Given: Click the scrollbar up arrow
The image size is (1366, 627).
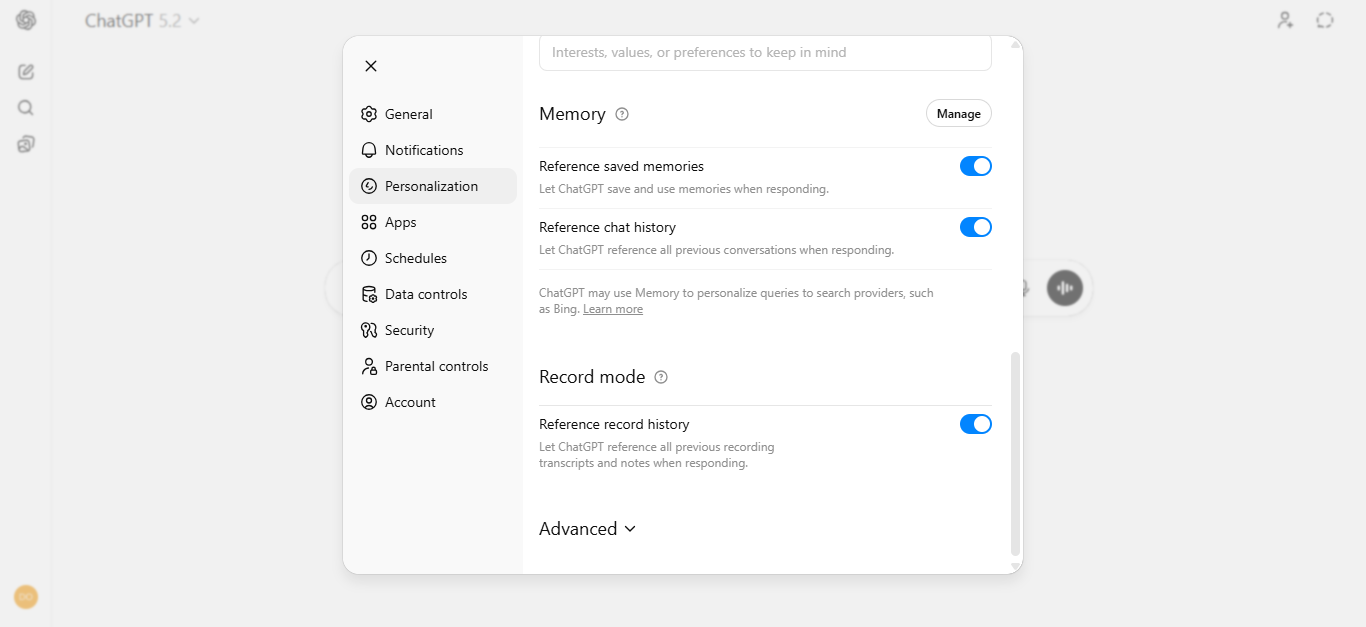Looking at the screenshot, I should (x=1016, y=44).
